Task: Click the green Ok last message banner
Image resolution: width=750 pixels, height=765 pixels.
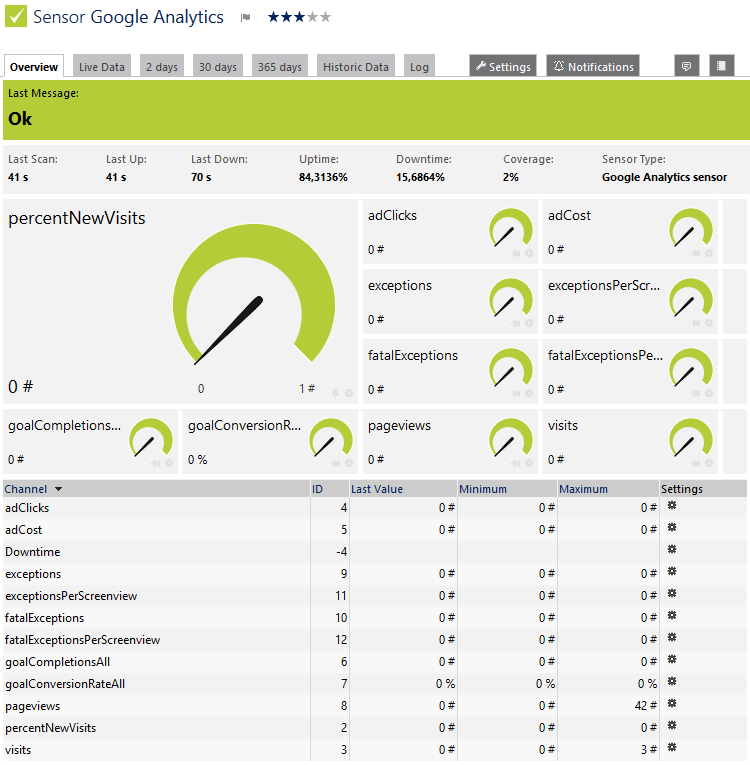Action: pyautogui.click(x=376, y=110)
